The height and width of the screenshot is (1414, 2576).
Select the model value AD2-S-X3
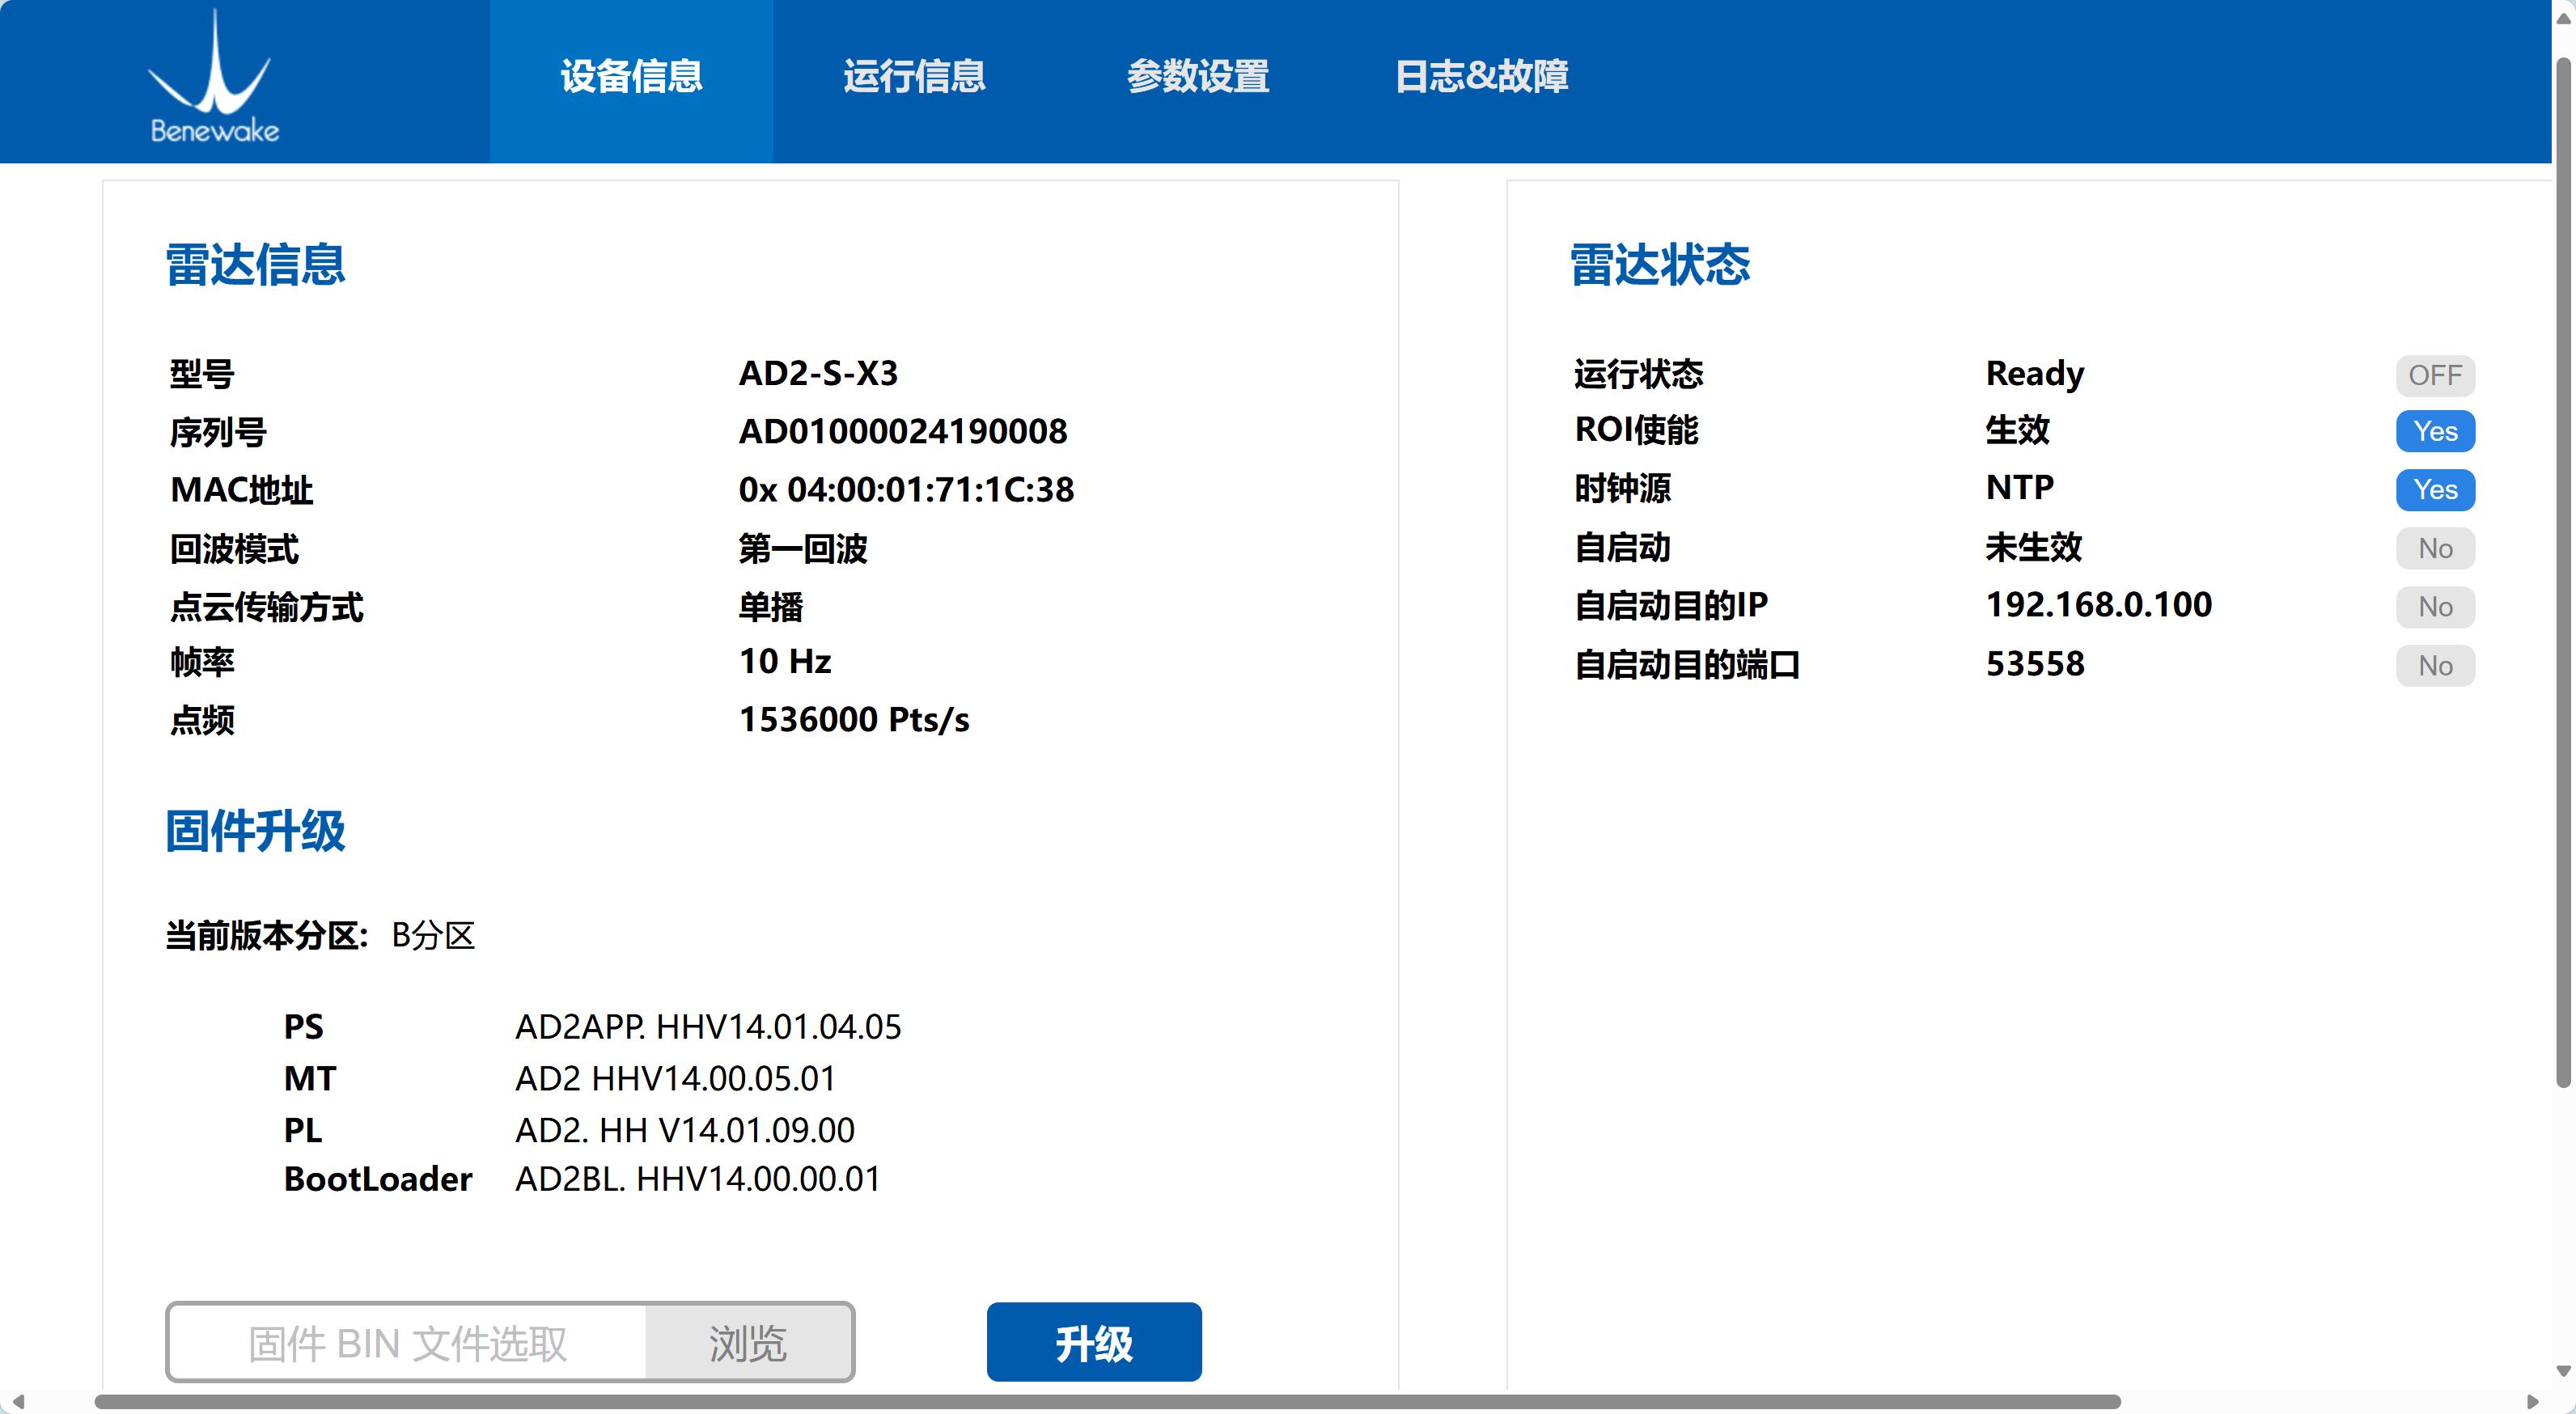[x=818, y=373]
